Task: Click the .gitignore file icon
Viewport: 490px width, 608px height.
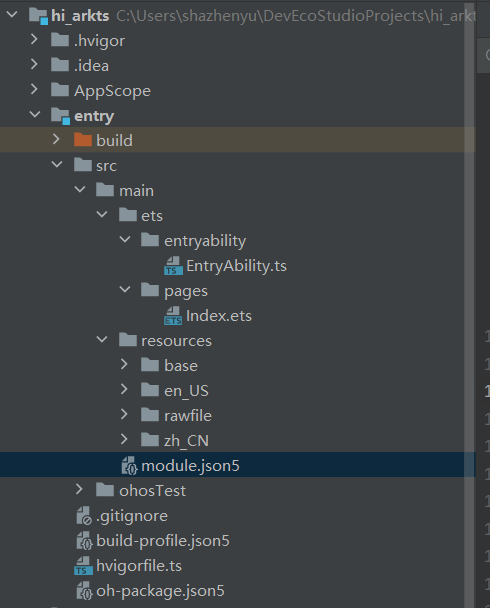Action: tap(84, 516)
